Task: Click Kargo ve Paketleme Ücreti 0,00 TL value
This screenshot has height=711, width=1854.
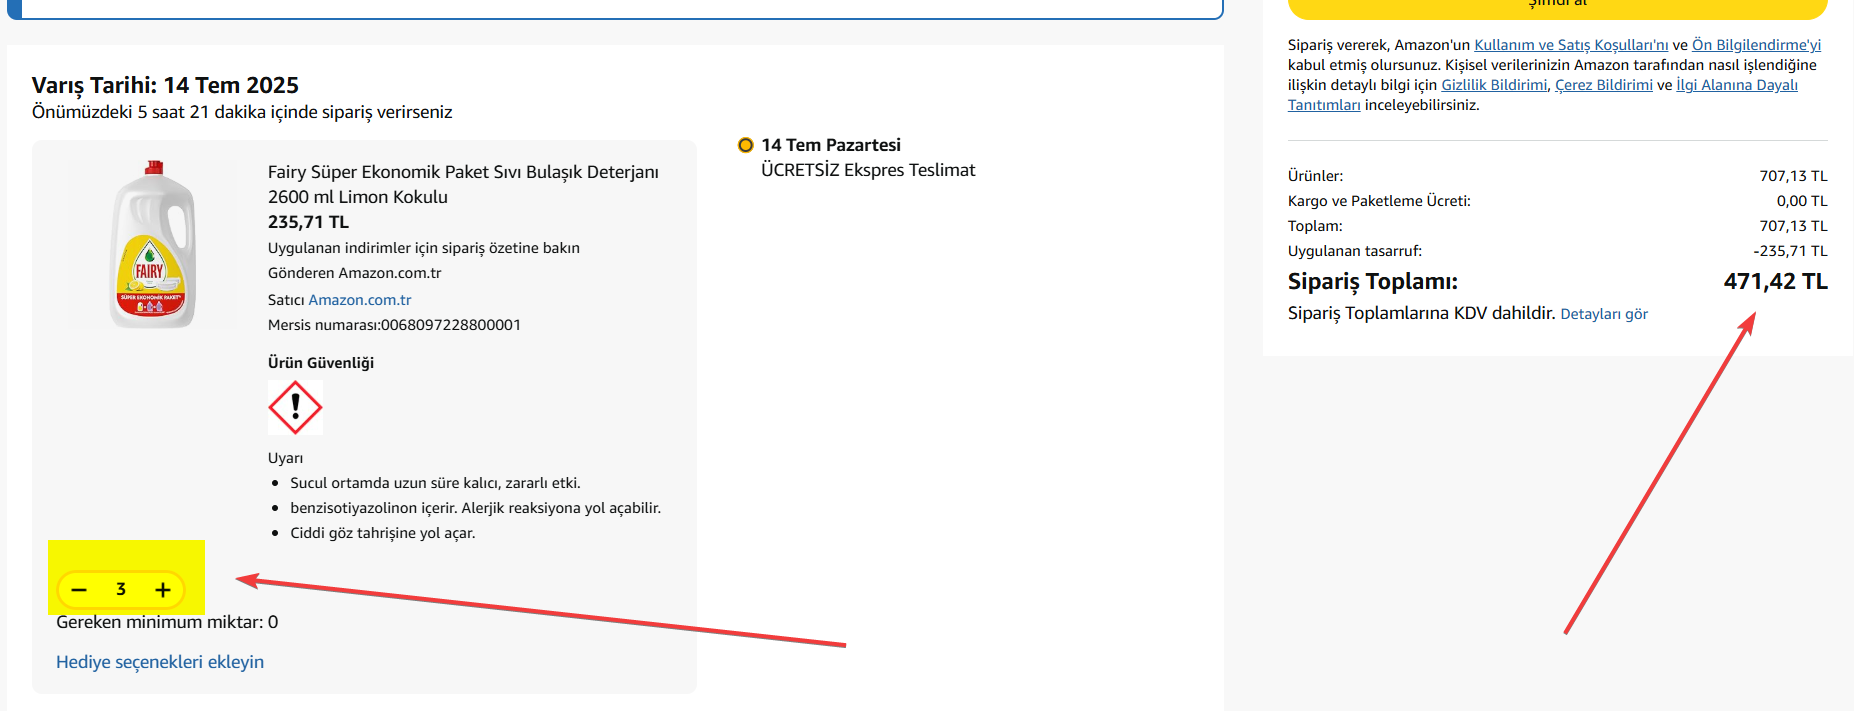Action: pyautogui.click(x=1801, y=201)
